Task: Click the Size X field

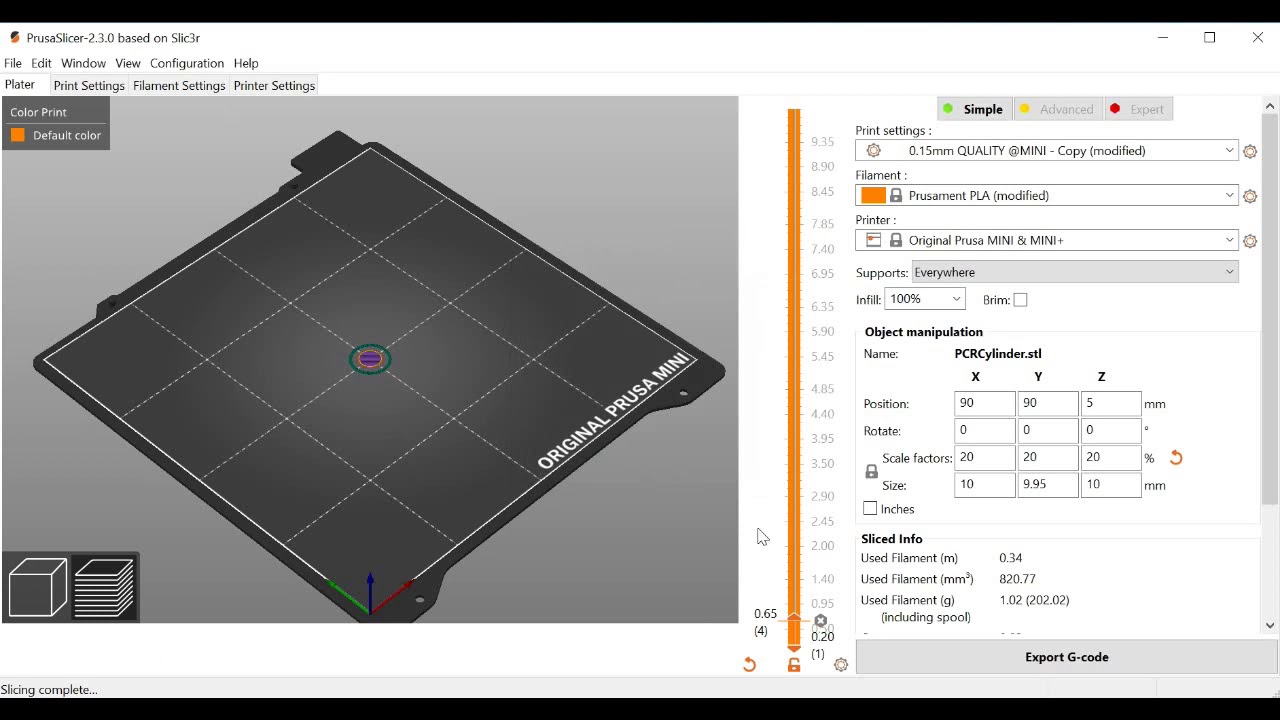Action: point(985,485)
